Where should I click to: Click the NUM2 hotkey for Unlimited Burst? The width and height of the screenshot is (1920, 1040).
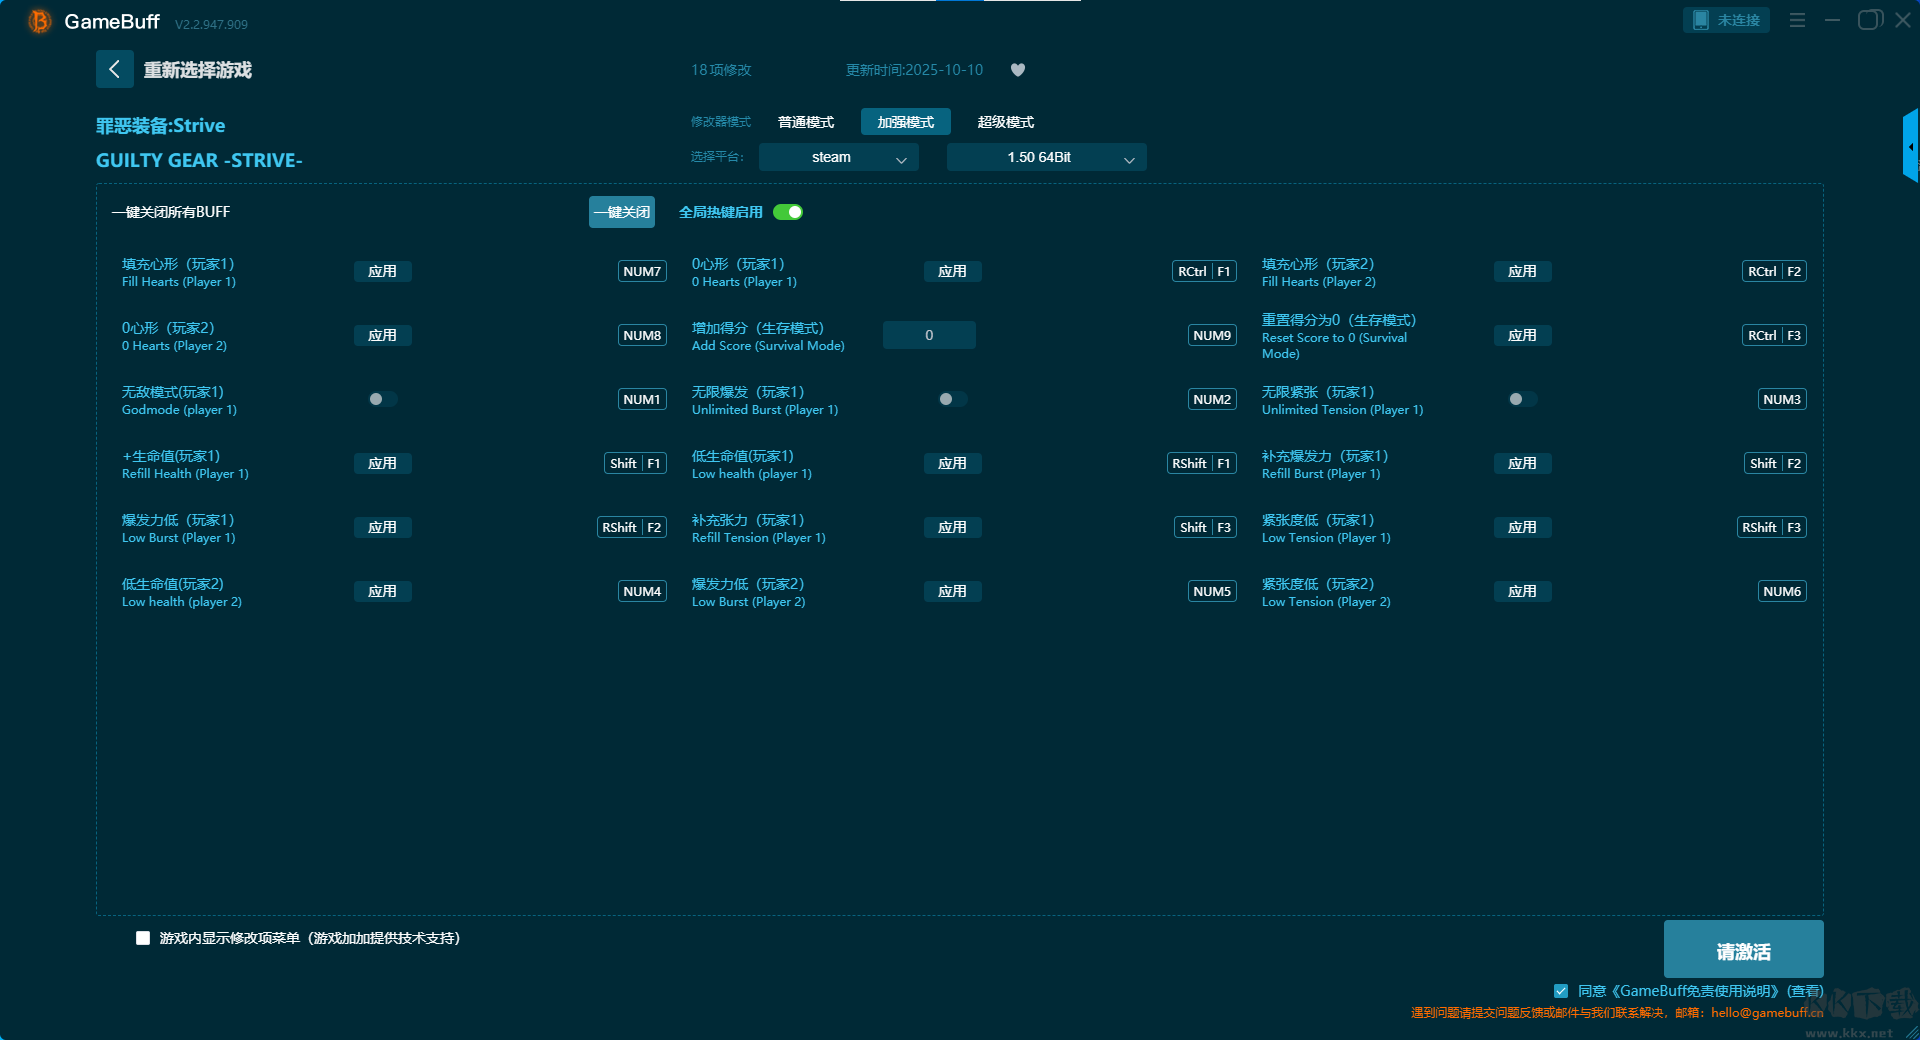click(1212, 399)
